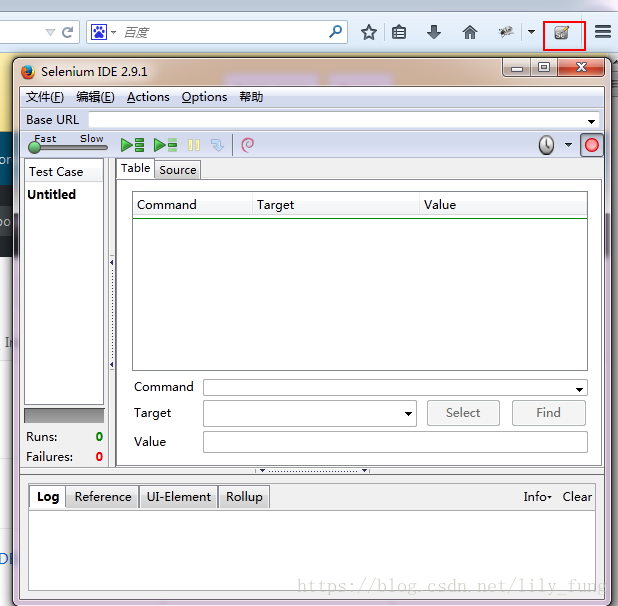Open URL history dropdown triangle

pyautogui.click(x=50, y=32)
